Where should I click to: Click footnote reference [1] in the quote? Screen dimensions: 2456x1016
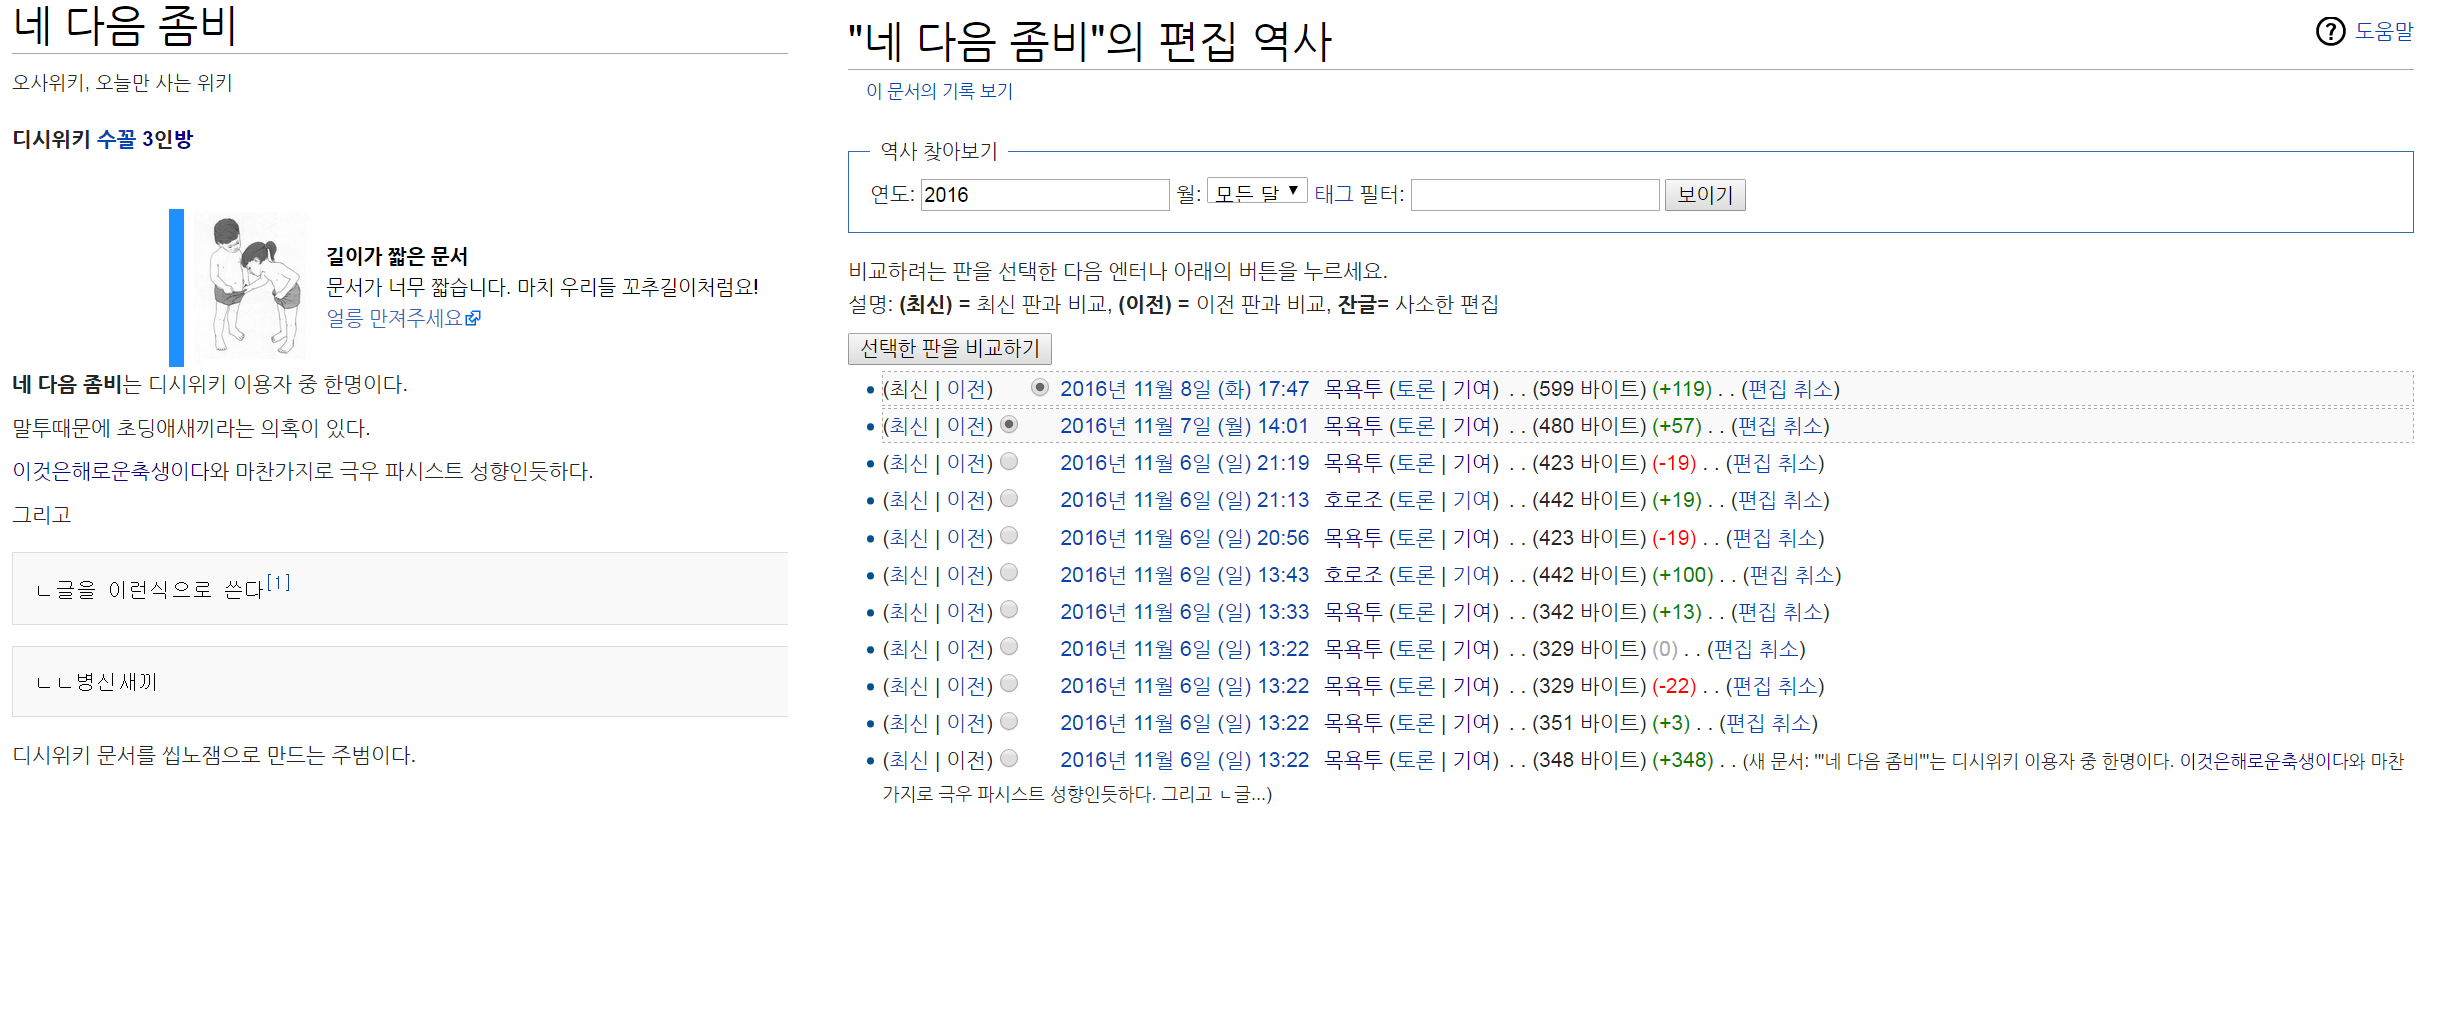[278, 582]
